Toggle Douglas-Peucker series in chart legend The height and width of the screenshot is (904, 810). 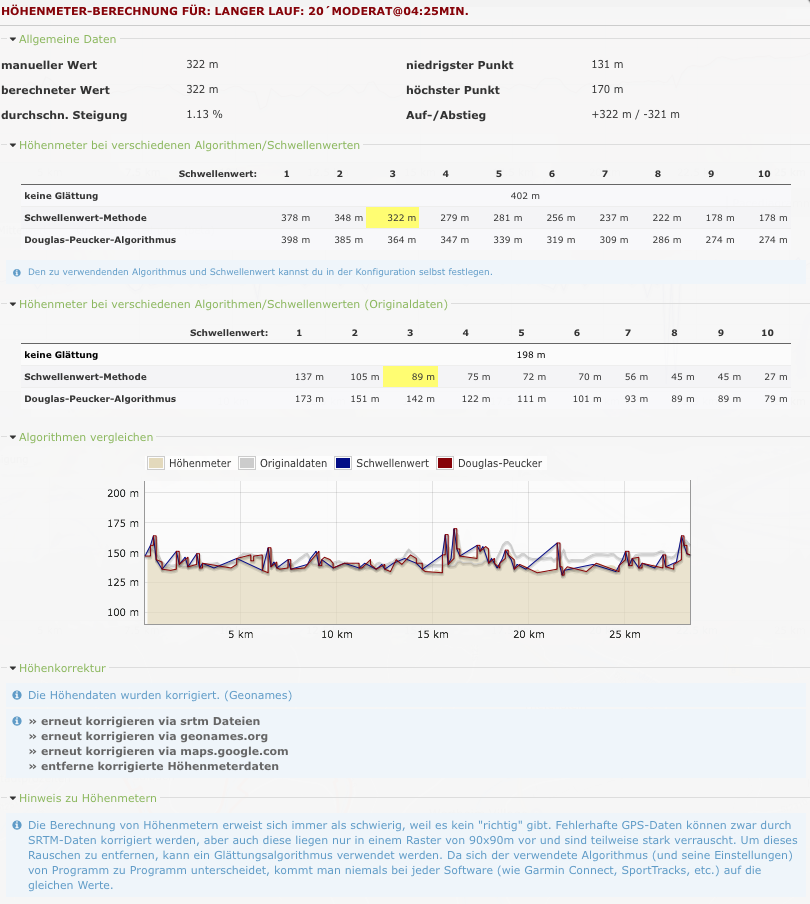(x=490, y=463)
